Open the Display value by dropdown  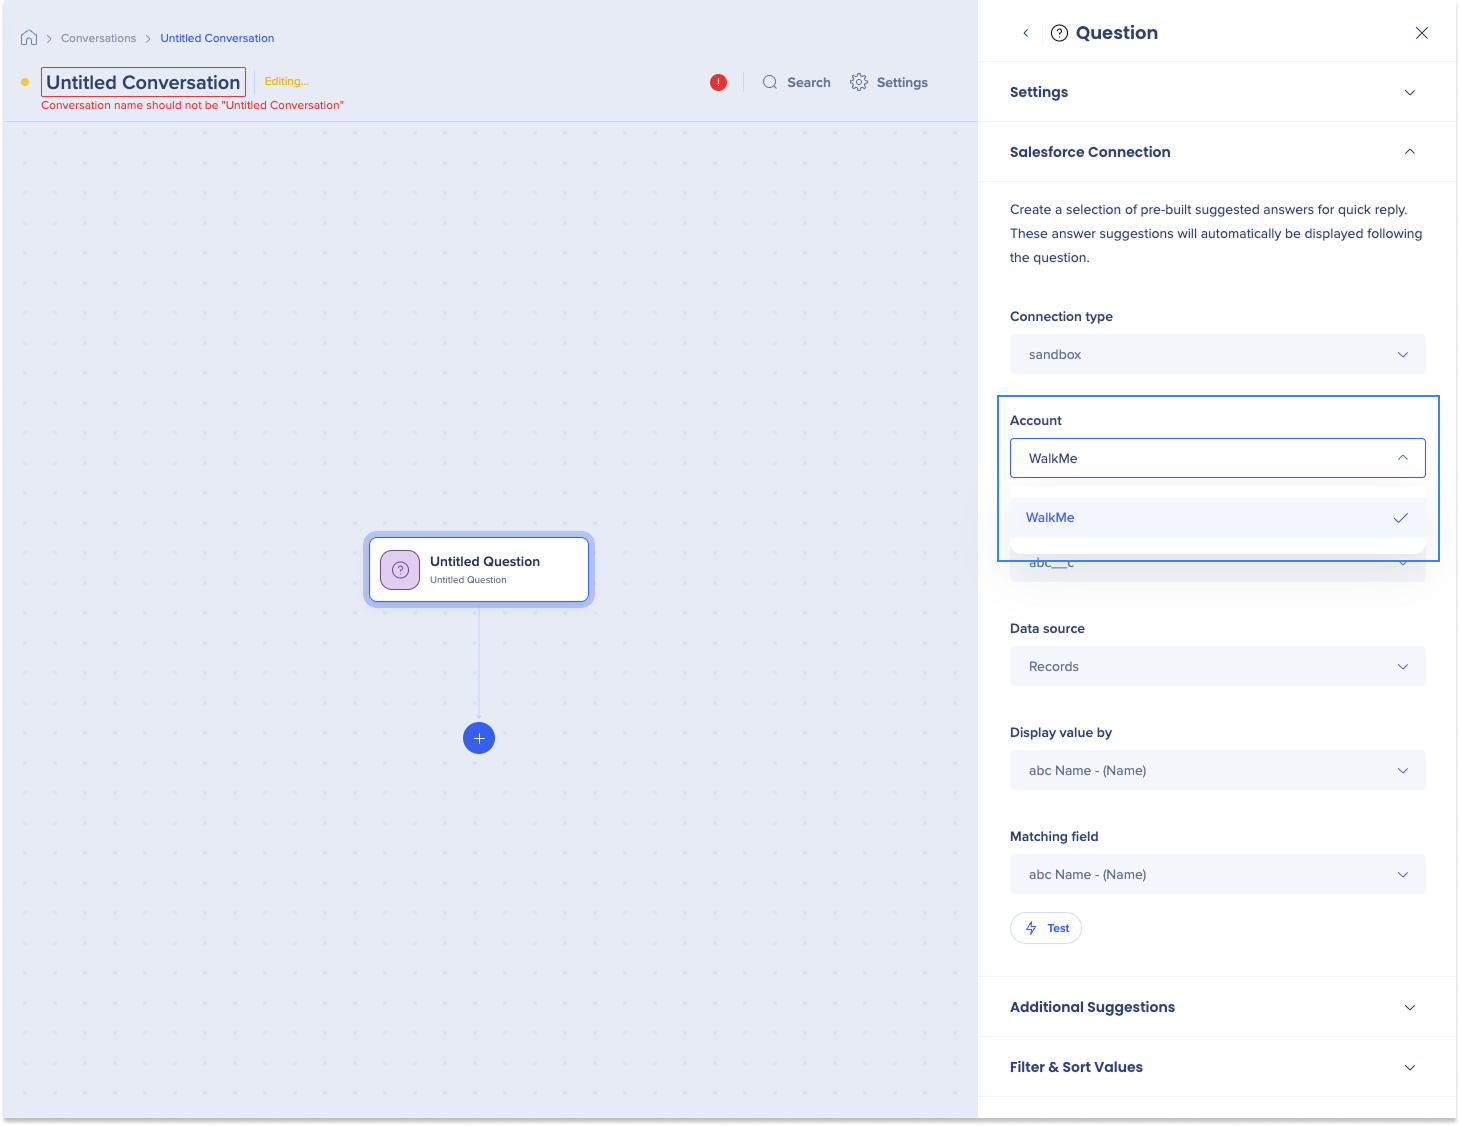pyautogui.click(x=1217, y=771)
